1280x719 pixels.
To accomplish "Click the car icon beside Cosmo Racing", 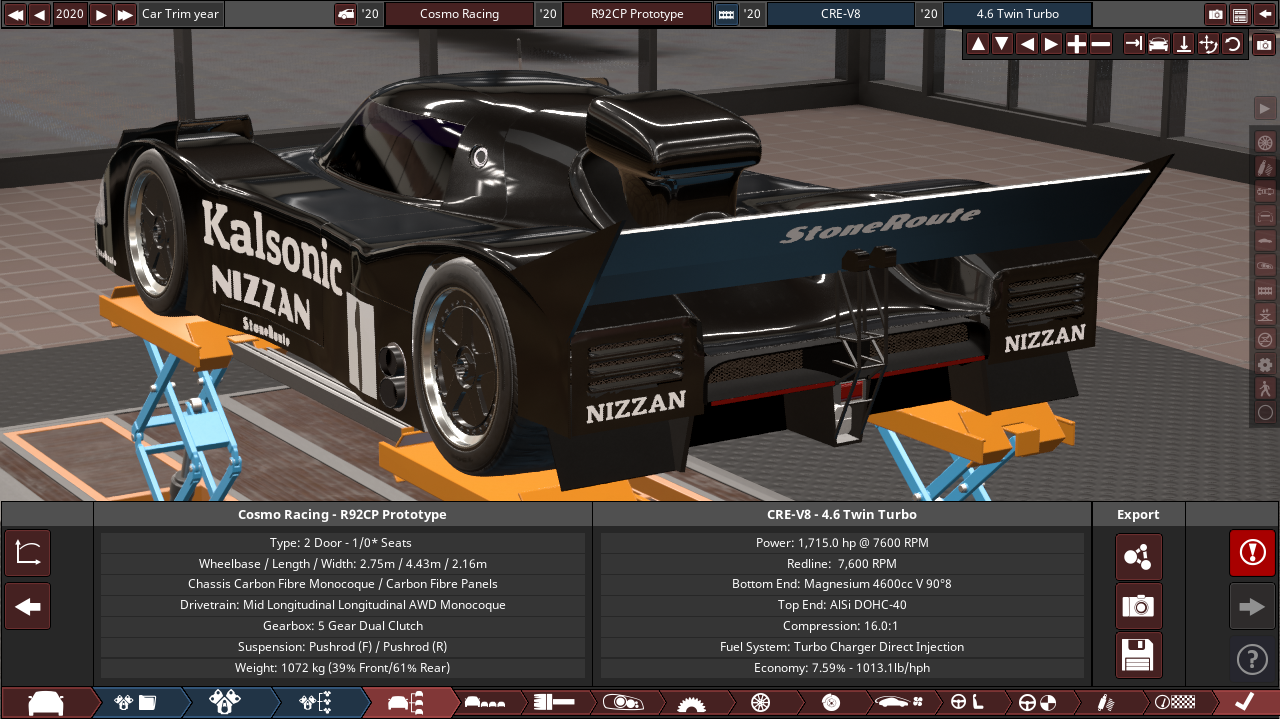I will coord(346,14).
